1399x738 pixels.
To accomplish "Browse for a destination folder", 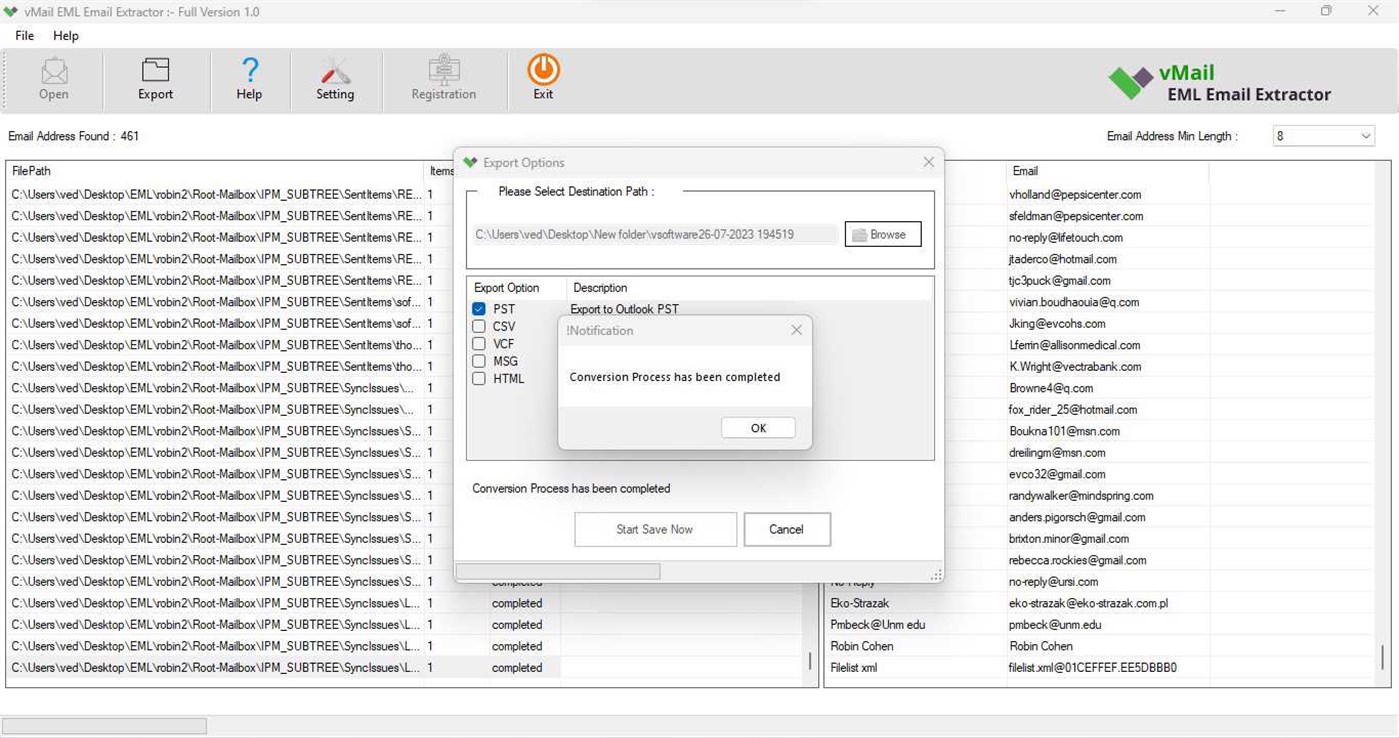I will point(881,233).
